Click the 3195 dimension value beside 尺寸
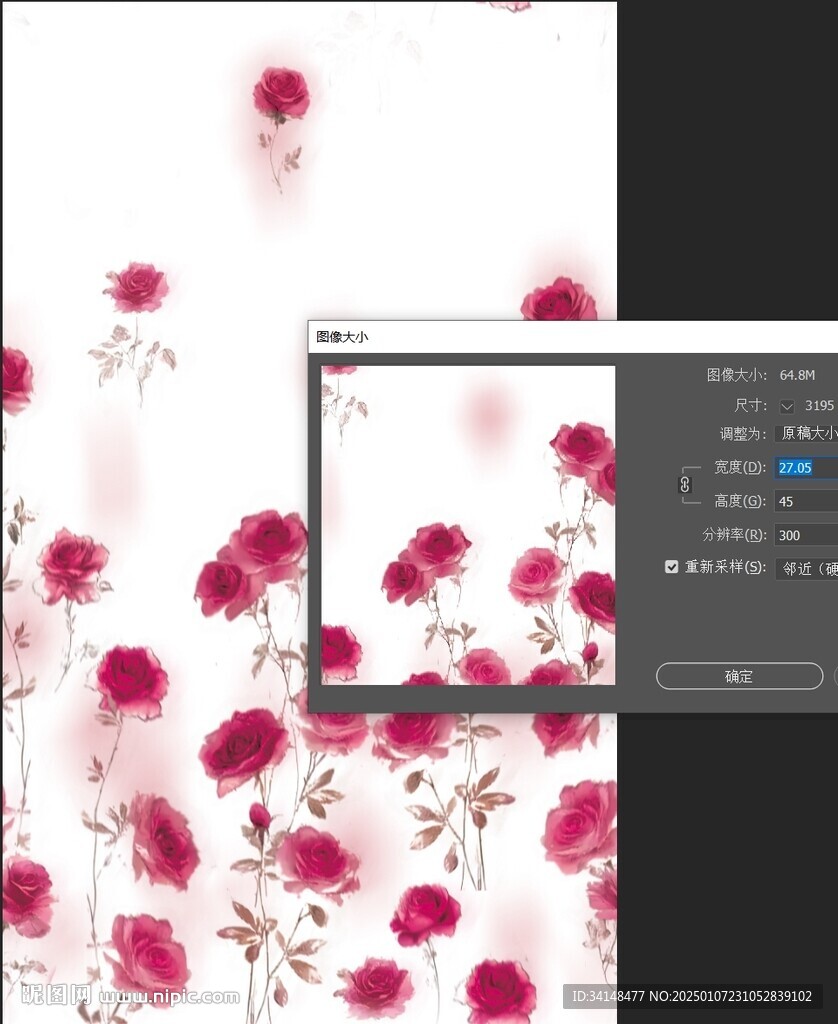The image size is (838, 1024). pyautogui.click(x=819, y=406)
